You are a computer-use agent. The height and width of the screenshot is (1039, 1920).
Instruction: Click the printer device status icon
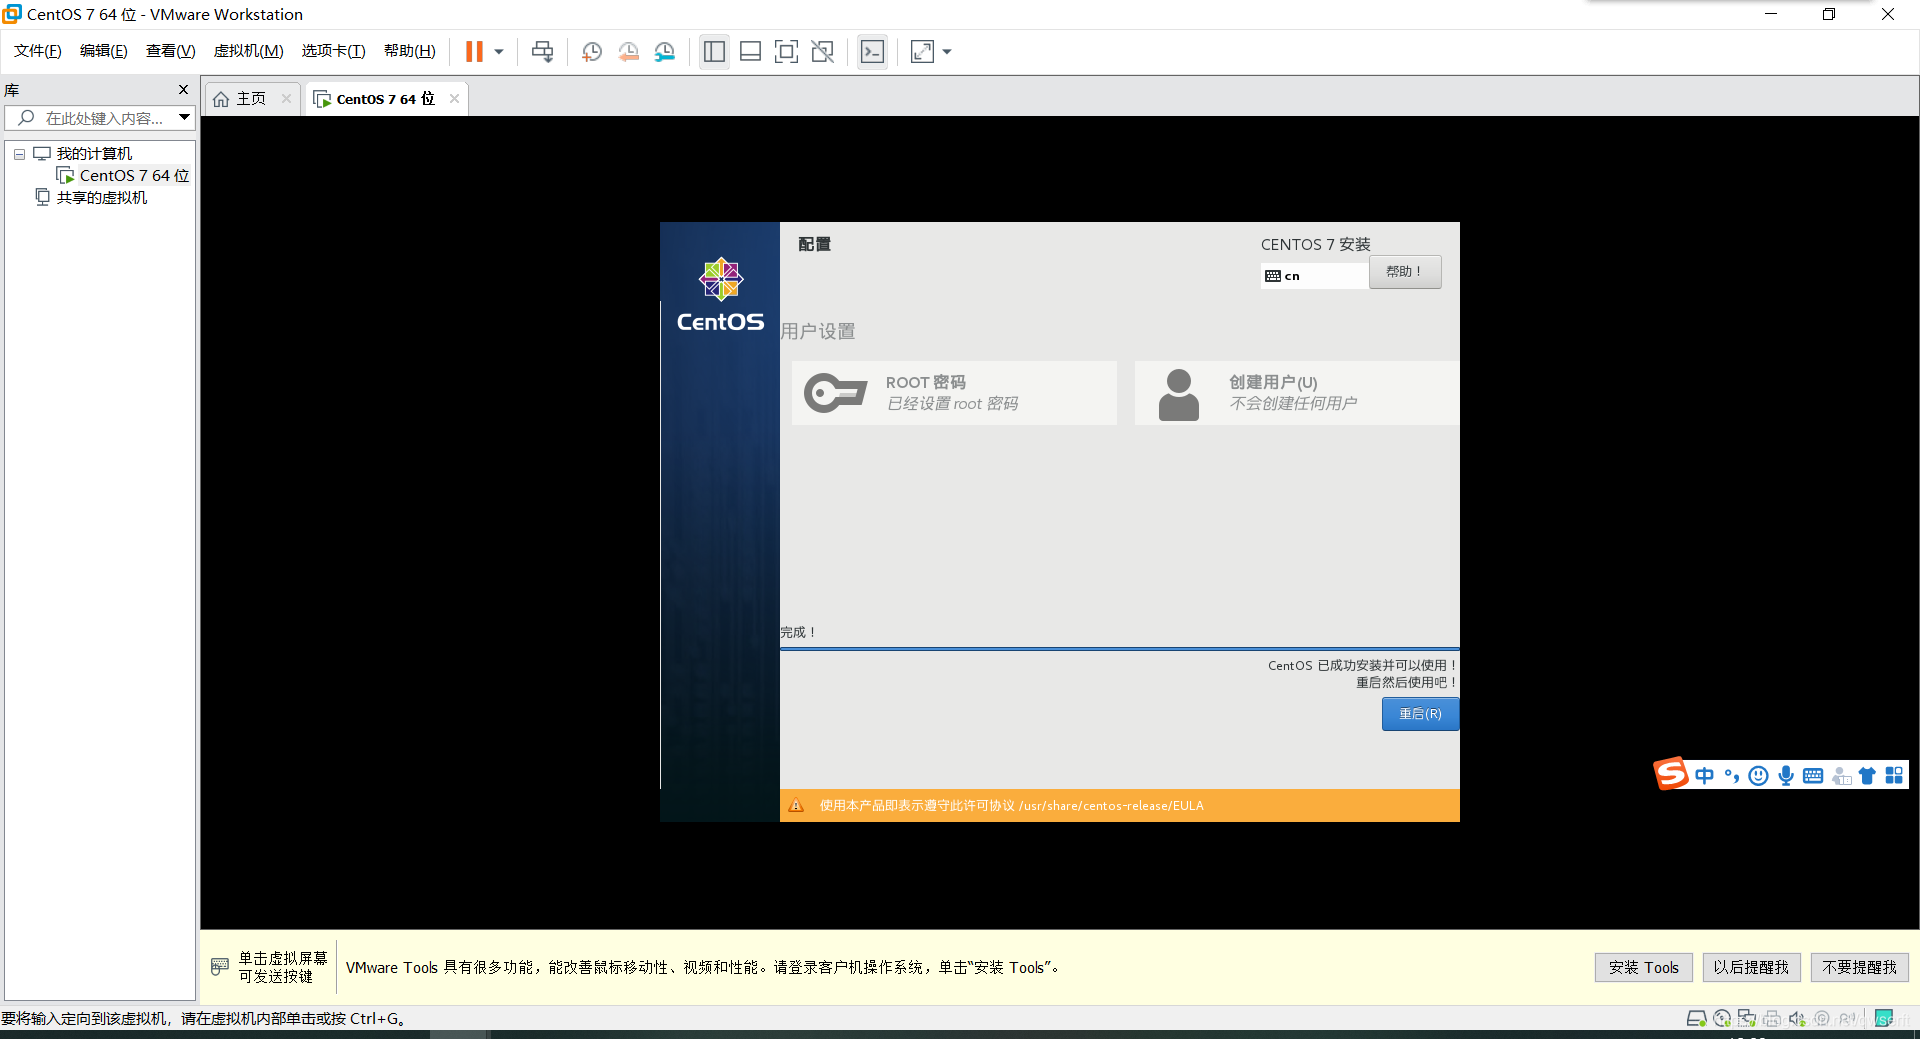pos(1772,1019)
